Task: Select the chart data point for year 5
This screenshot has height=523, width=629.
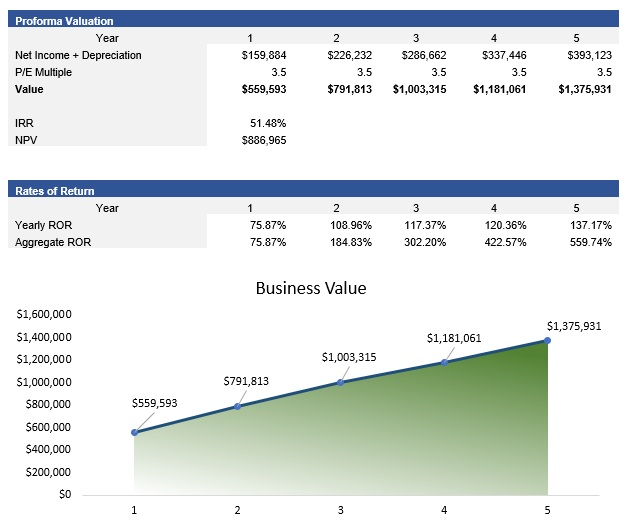Action: [x=547, y=341]
